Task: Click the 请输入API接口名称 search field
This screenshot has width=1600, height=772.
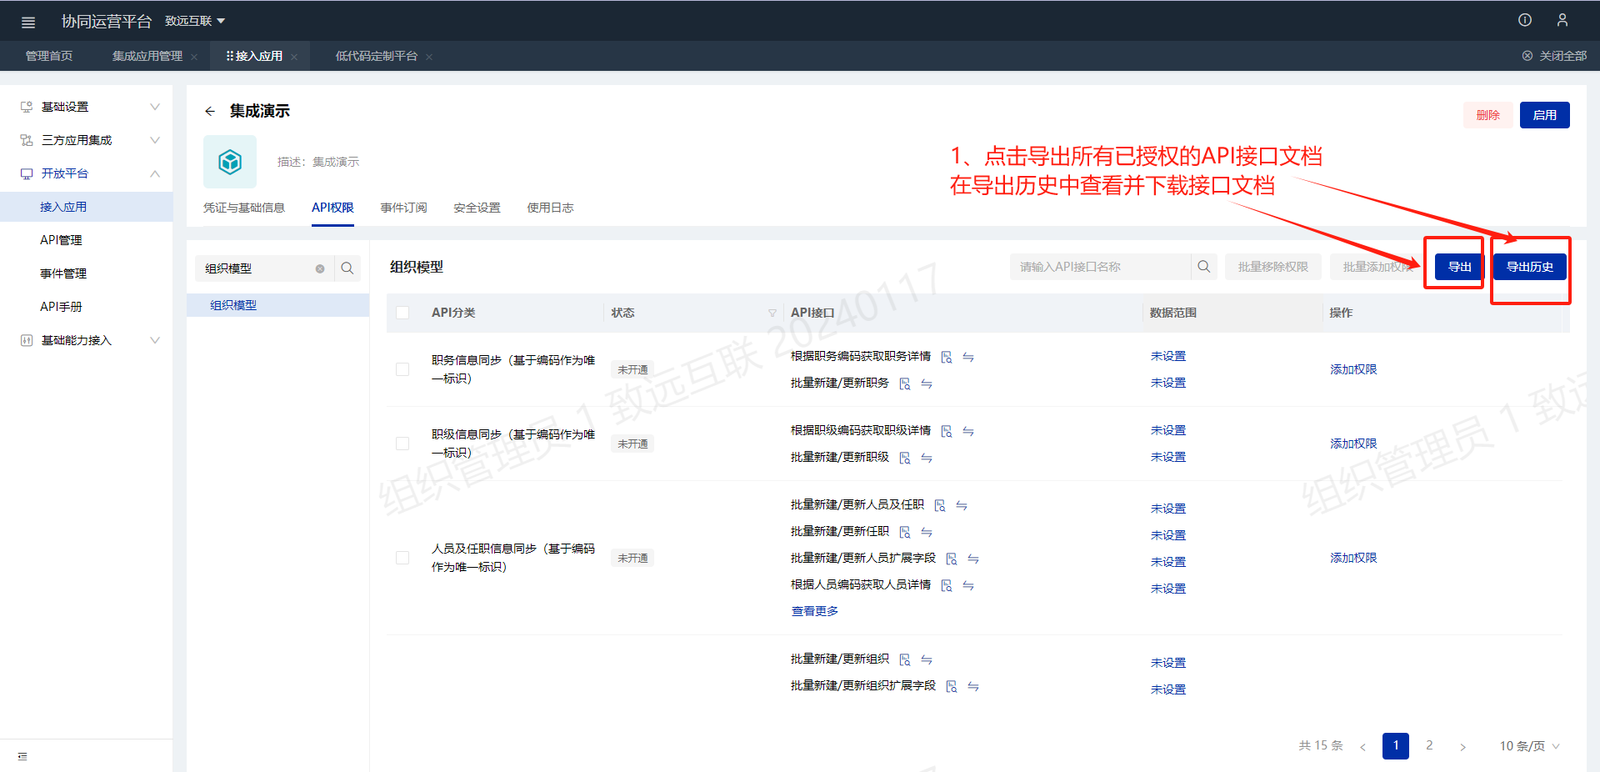Action: point(1098,267)
